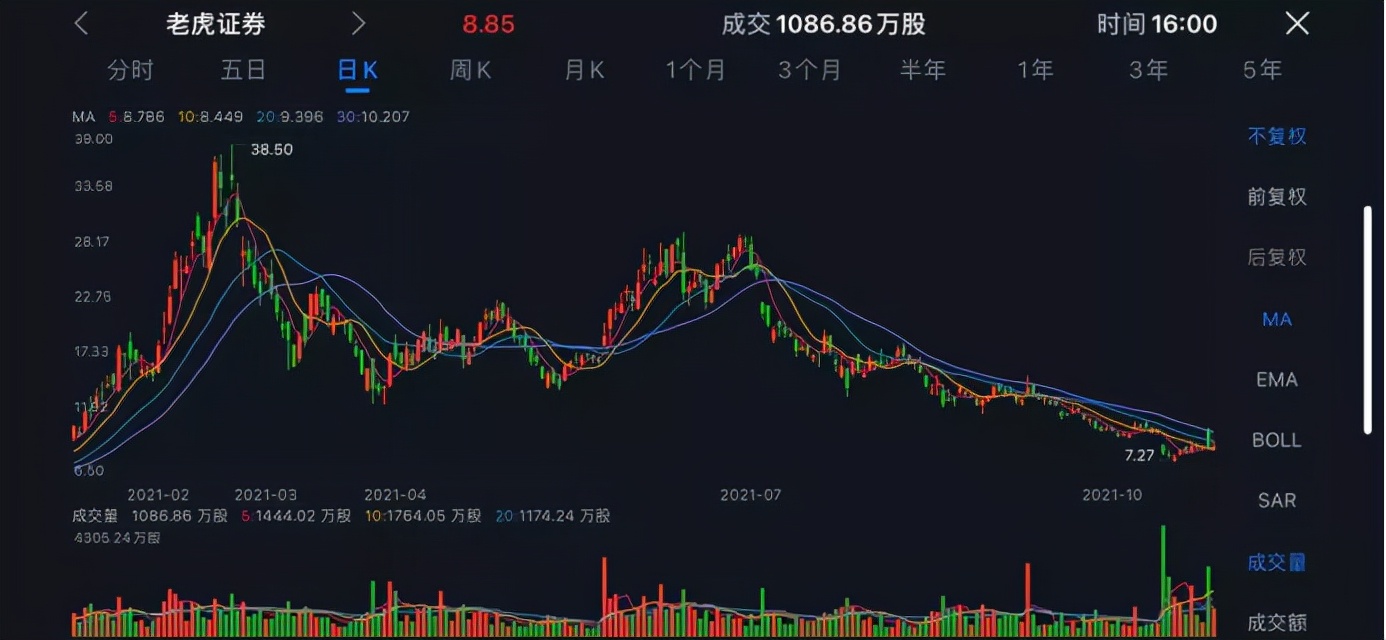Select the 五日 five-day tab
This screenshot has width=1386, height=640.
tap(243, 70)
